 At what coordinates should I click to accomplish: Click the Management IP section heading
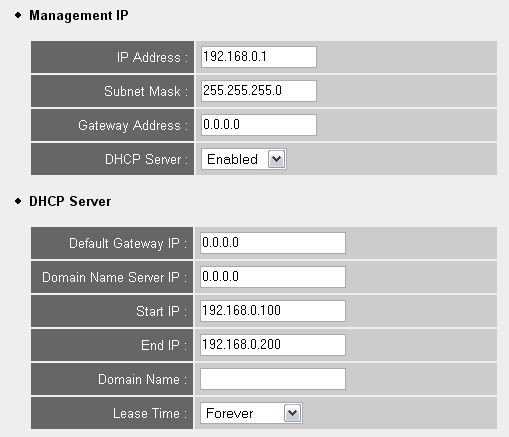pos(79,15)
